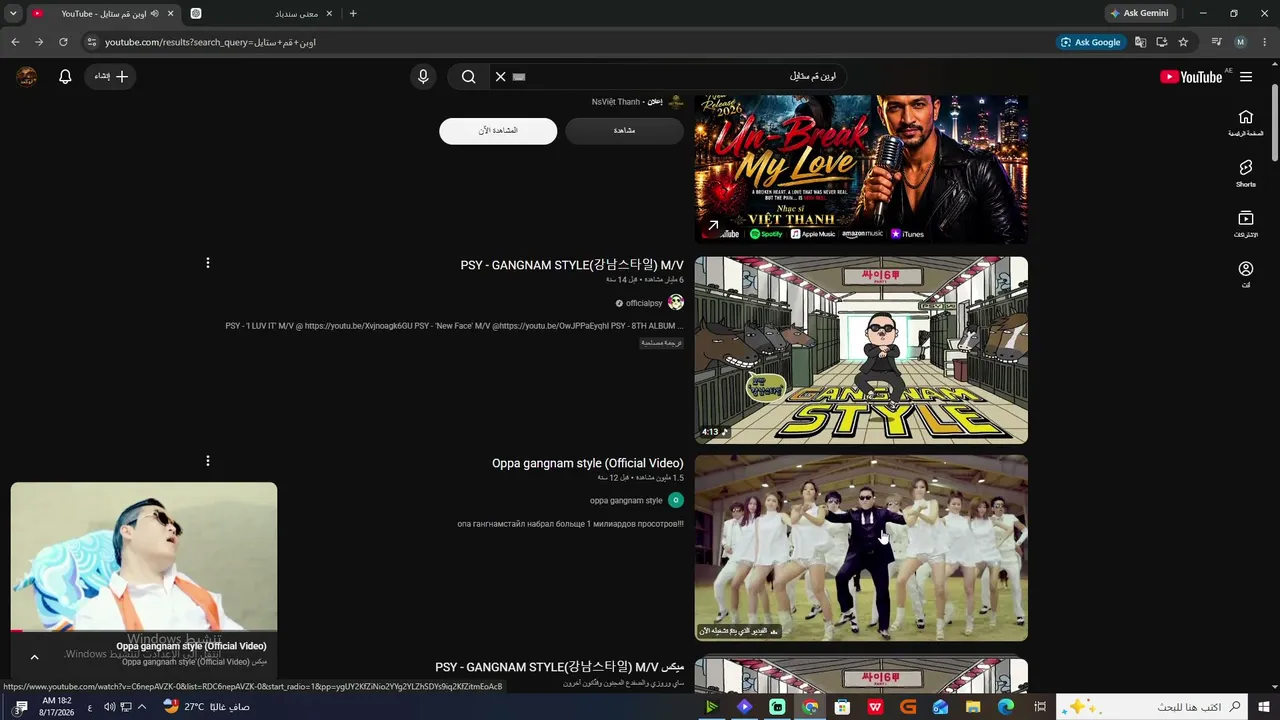1280x720 pixels.
Task: Switch to the معنى سندباد browser tab
Action: (x=262, y=13)
